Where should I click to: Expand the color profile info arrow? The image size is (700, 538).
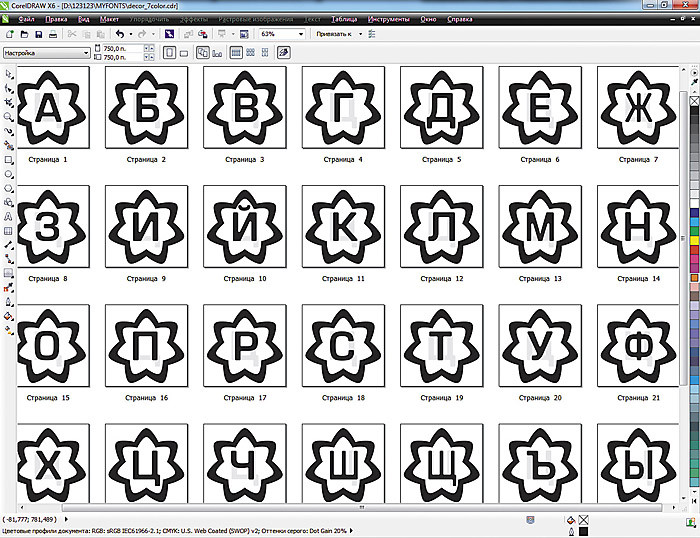pos(351,531)
